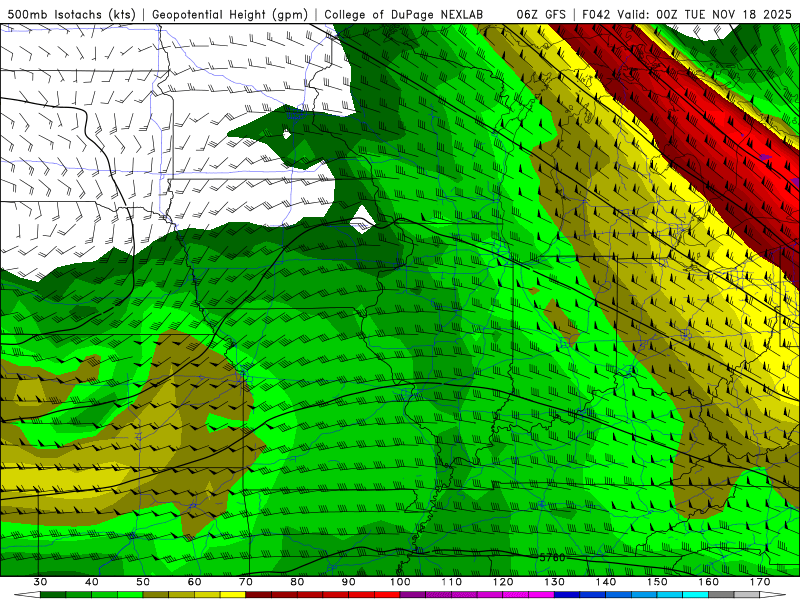
Task: Click the 80 label on the color scale
Action: [x=297, y=582]
